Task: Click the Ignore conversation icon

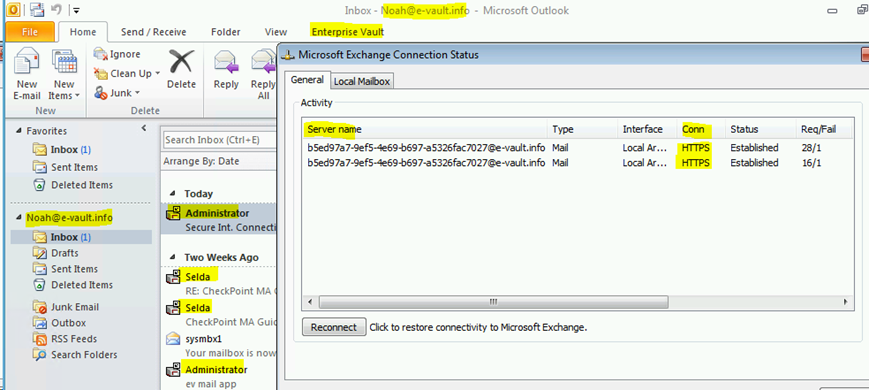Action: tap(100, 54)
